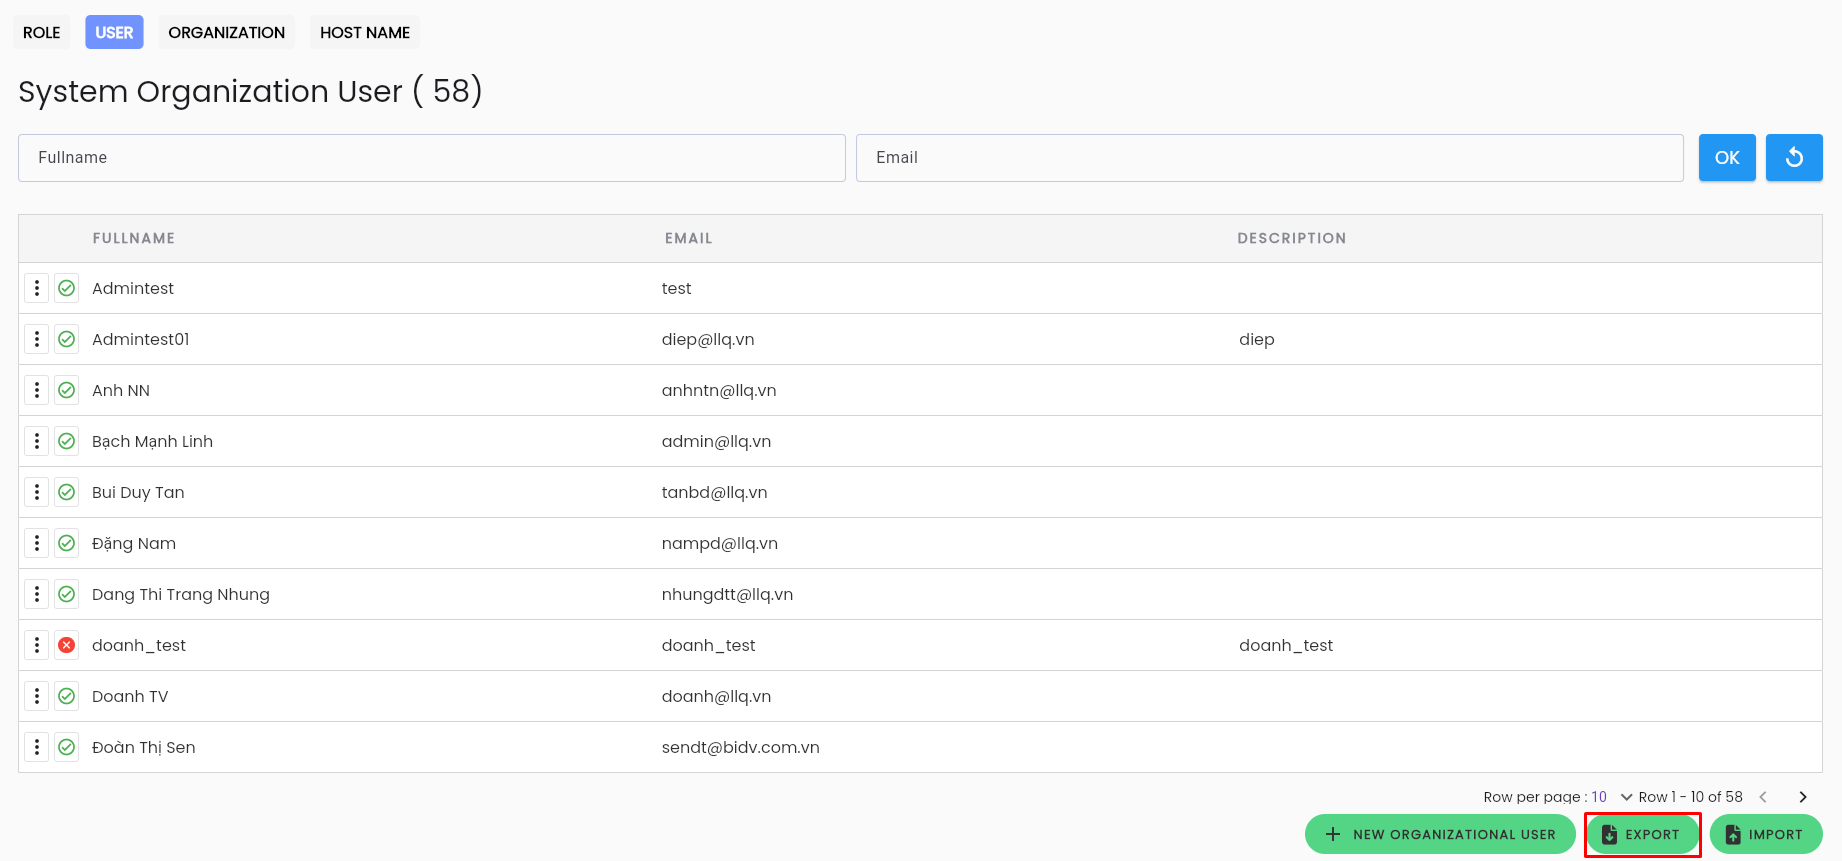The width and height of the screenshot is (1842, 861).
Task: Go to next page arrow
Action: click(1803, 797)
